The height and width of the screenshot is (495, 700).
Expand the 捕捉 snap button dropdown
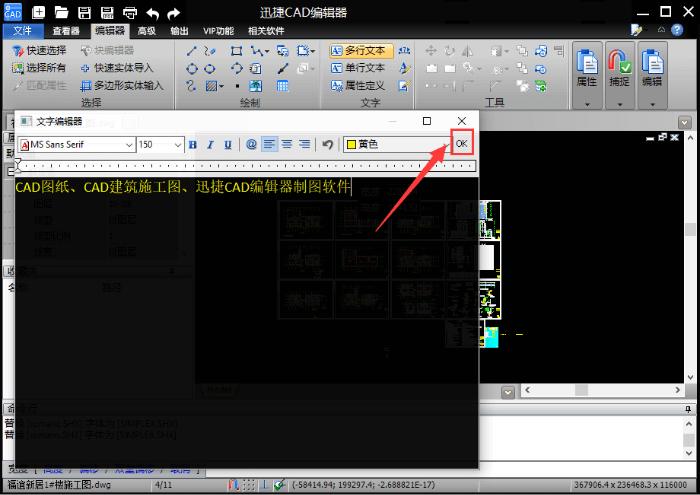coord(620,104)
